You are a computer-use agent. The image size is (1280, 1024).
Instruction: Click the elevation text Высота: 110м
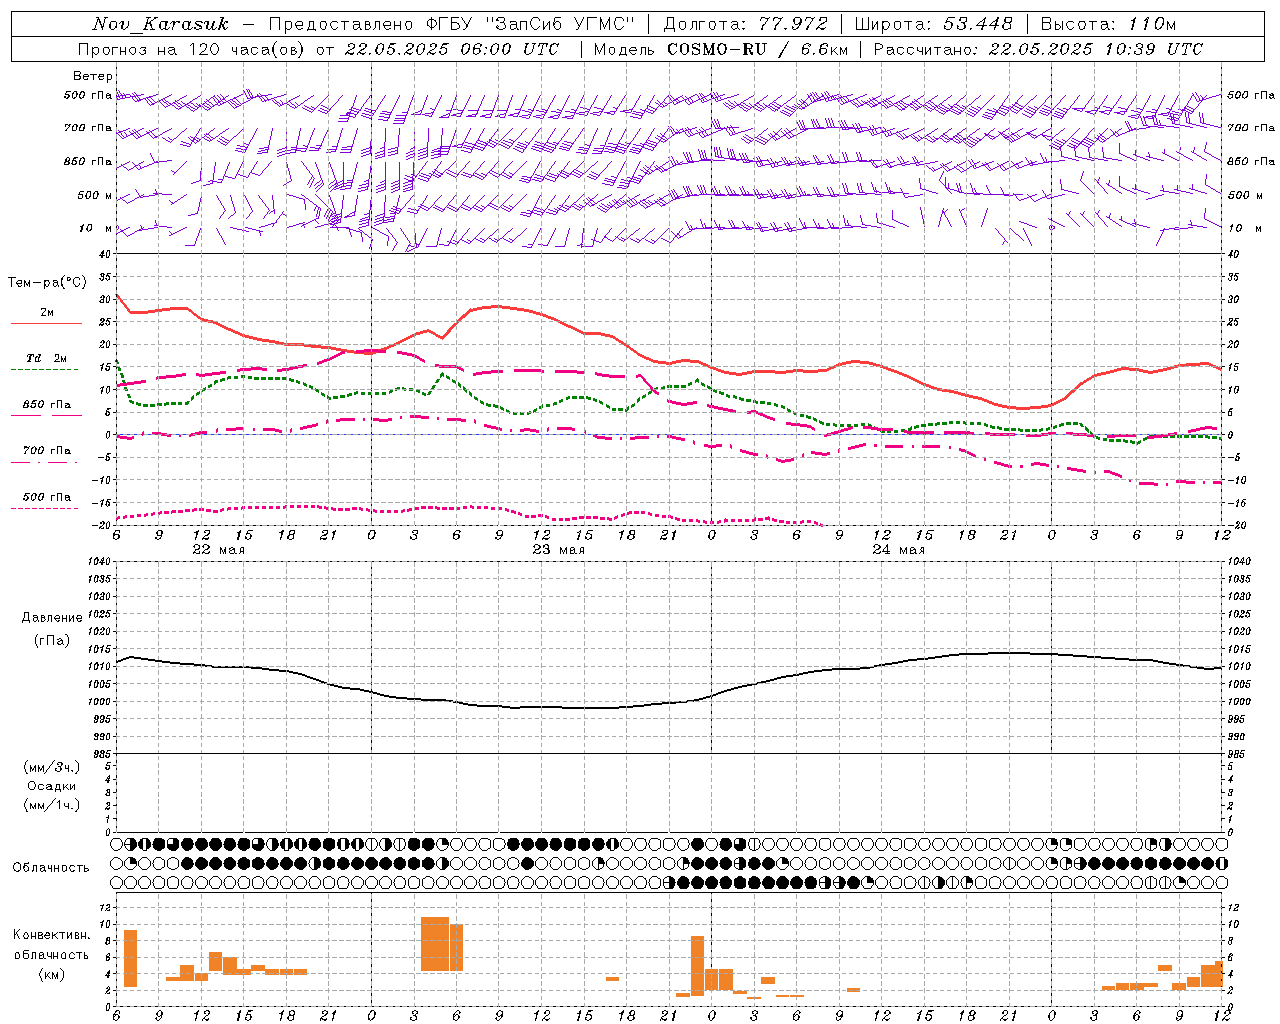pos(1108,24)
